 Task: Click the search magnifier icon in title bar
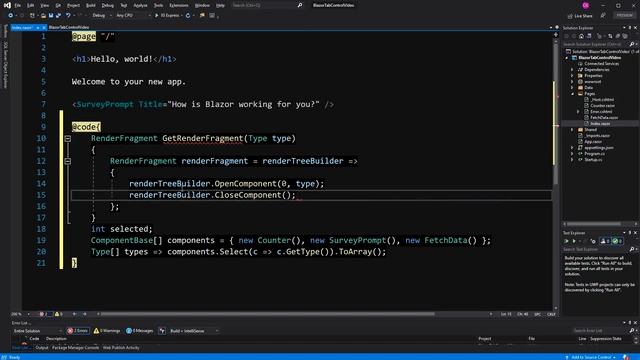300,5
